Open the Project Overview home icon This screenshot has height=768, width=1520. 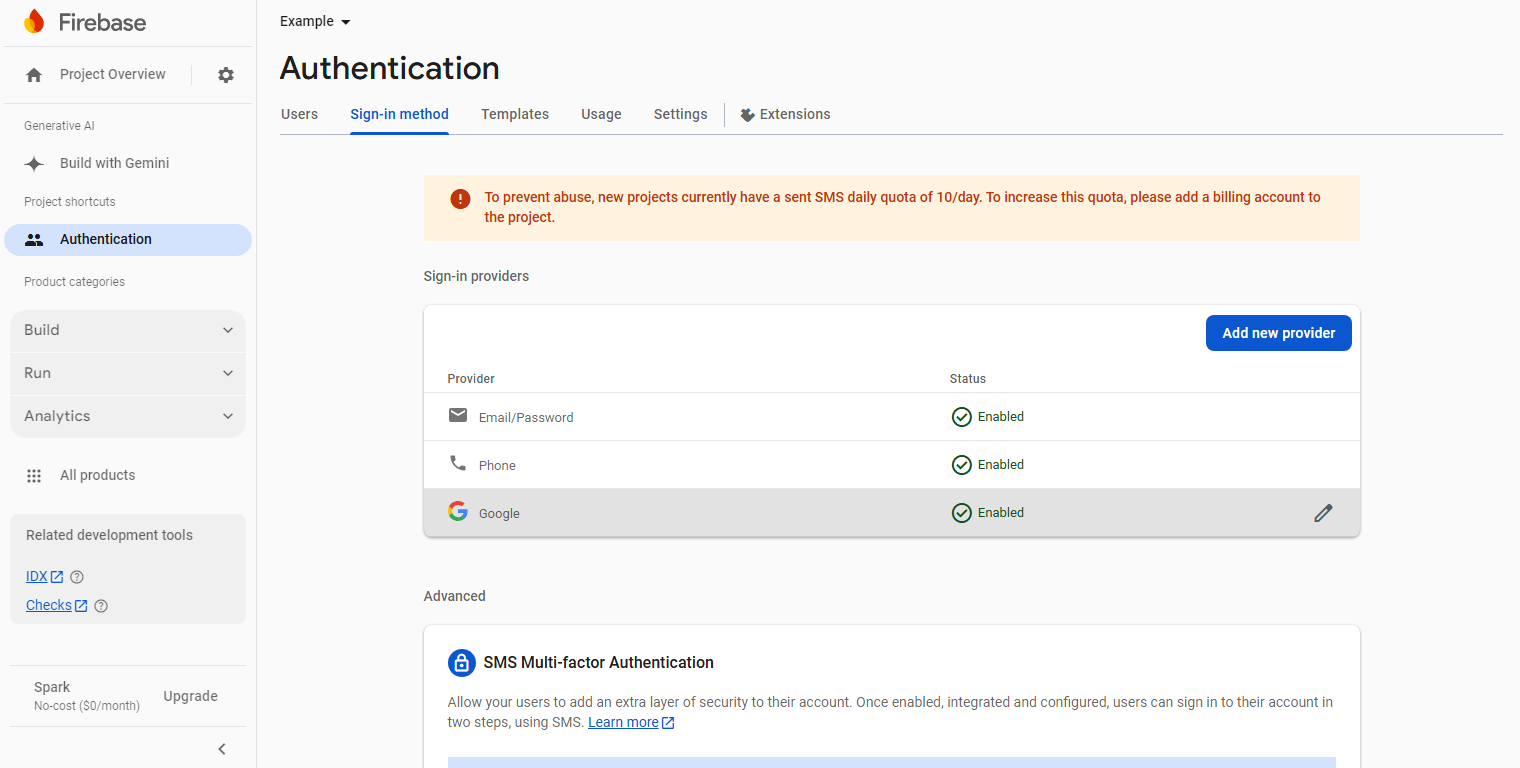tap(34, 75)
